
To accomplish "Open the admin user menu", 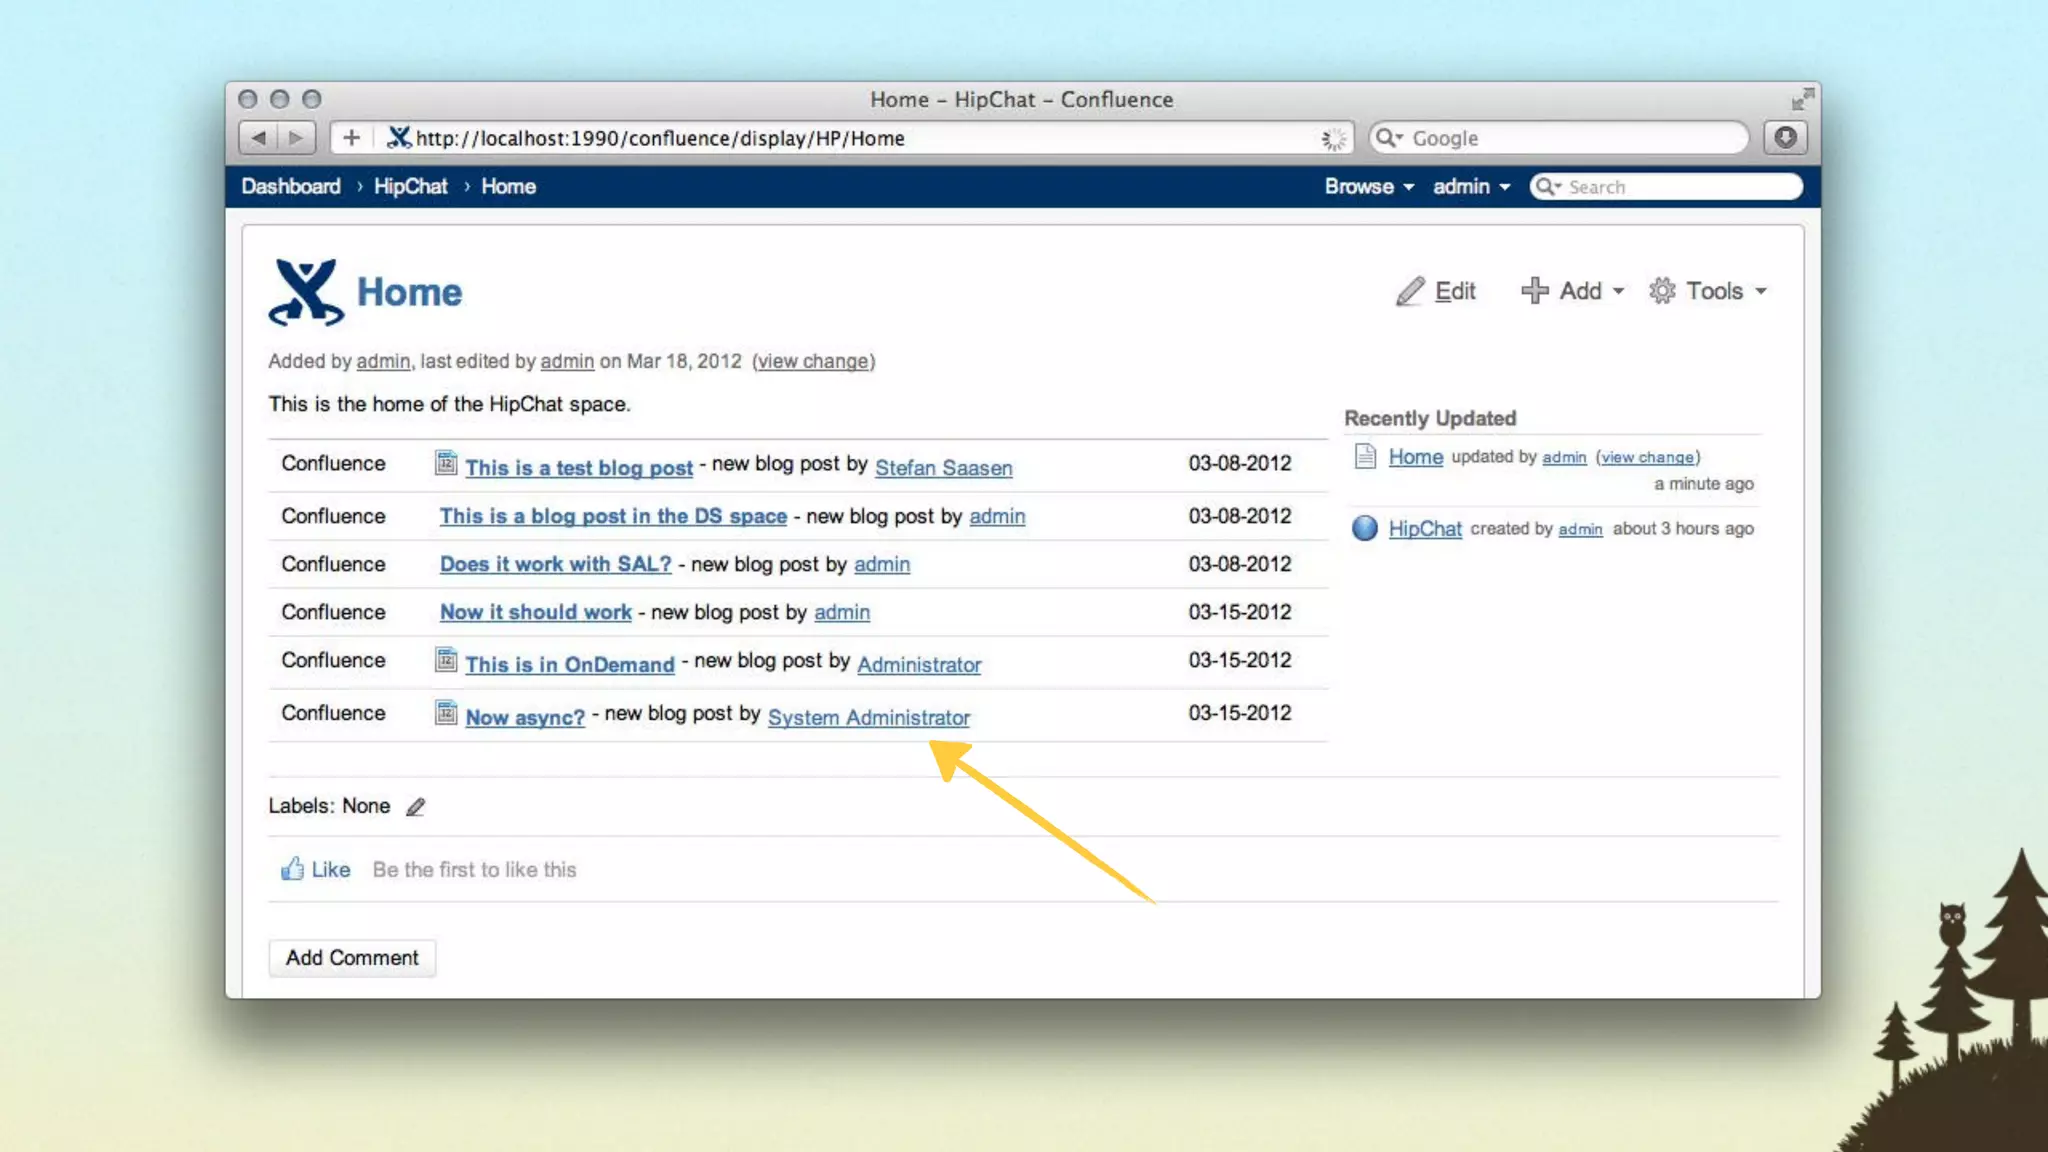I will point(1470,187).
